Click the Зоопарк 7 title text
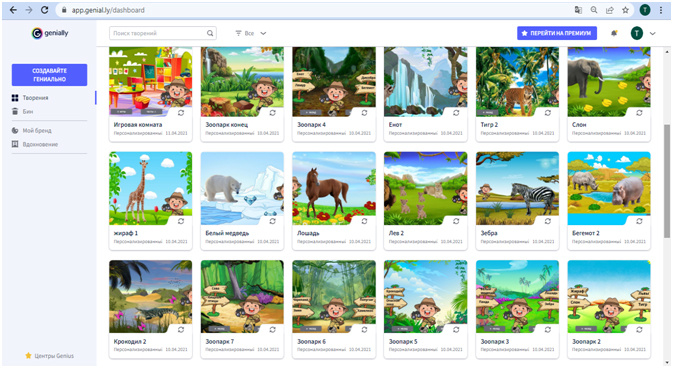This screenshot has height=368, width=673. (220, 341)
